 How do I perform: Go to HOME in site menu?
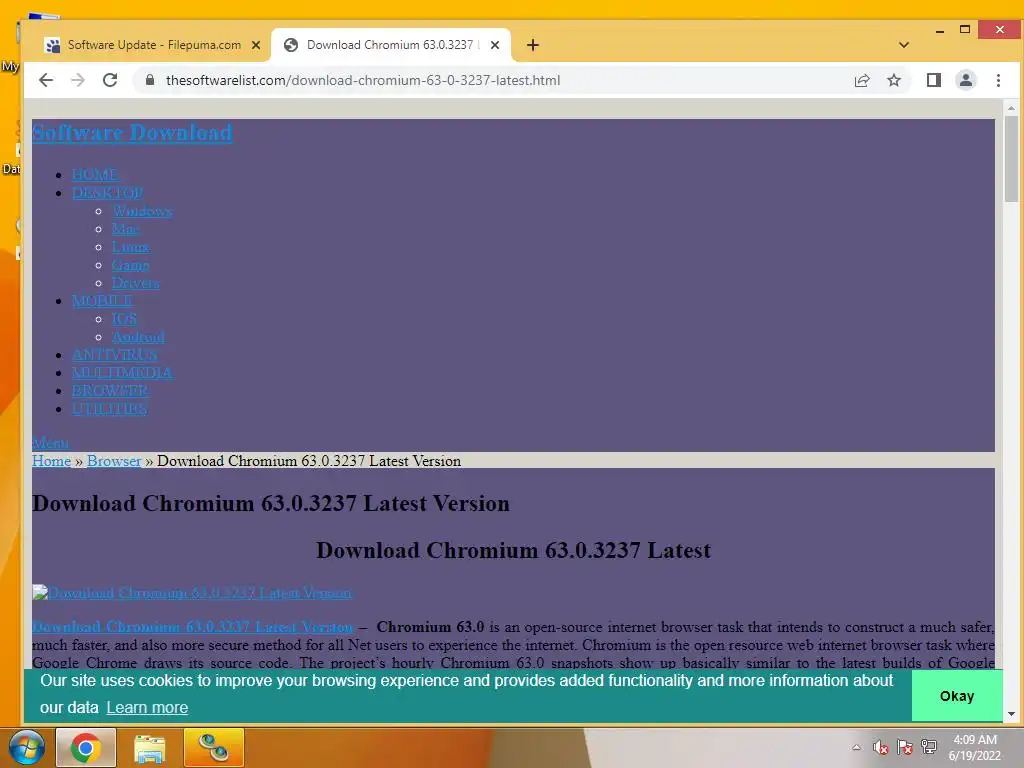coord(95,174)
